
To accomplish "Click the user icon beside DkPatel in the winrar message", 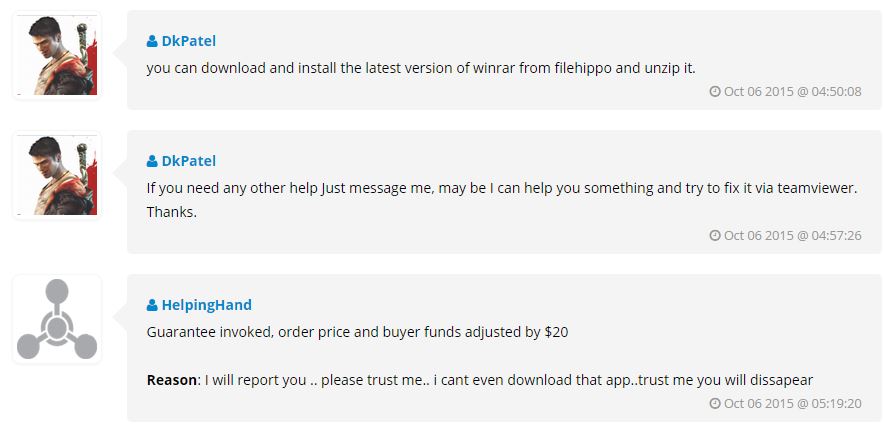I will point(152,42).
